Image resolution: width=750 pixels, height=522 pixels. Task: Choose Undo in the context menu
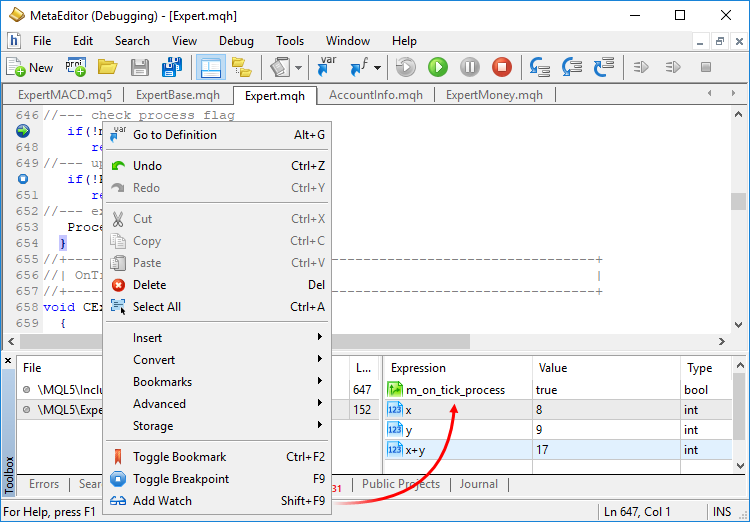point(218,166)
